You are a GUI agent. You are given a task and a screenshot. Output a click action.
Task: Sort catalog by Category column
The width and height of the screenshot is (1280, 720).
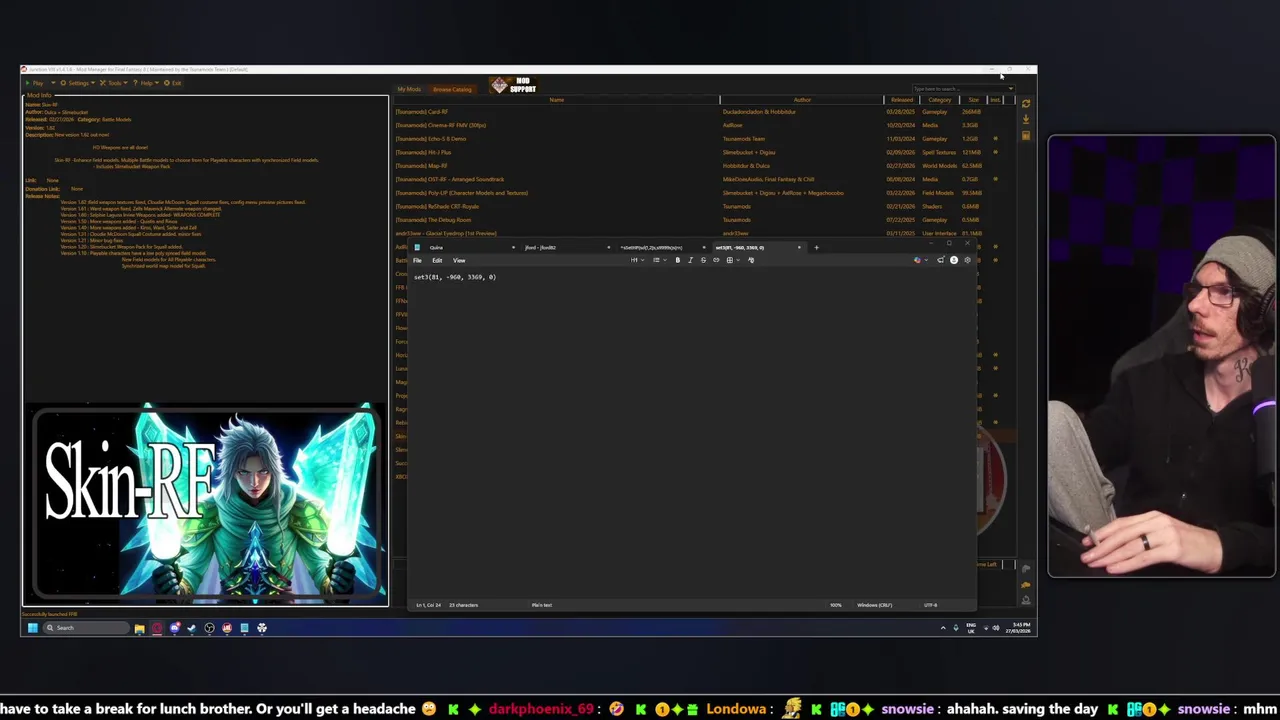pos(939,100)
